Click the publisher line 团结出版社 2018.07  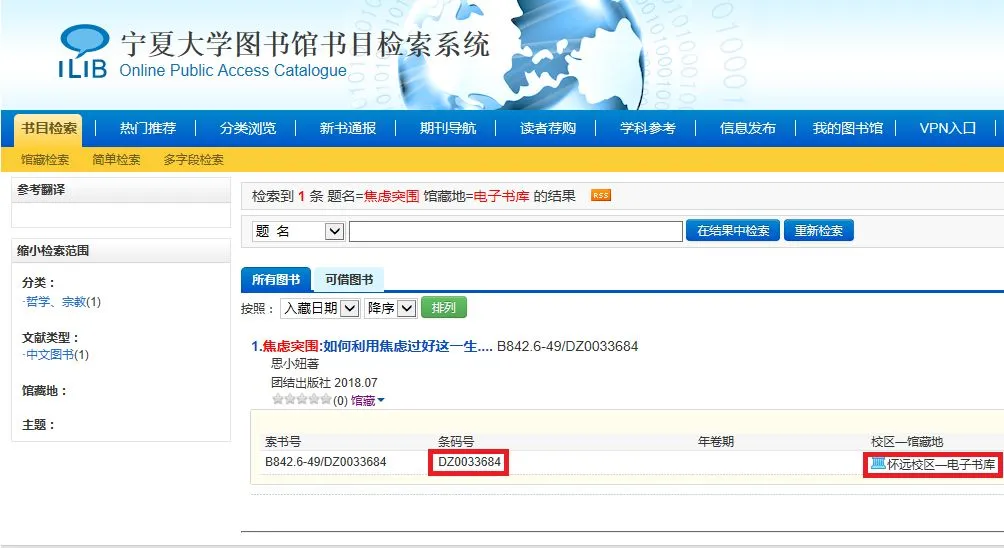(x=324, y=382)
